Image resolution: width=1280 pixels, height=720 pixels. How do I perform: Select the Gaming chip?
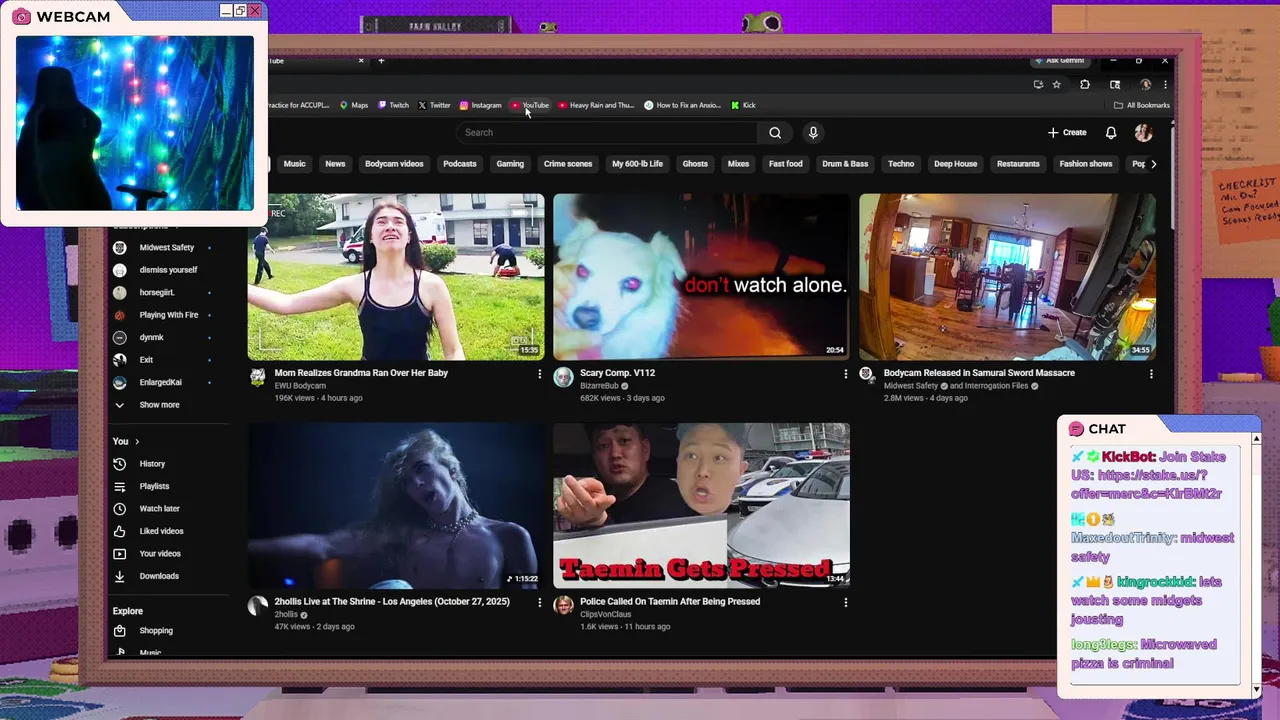coord(510,164)
